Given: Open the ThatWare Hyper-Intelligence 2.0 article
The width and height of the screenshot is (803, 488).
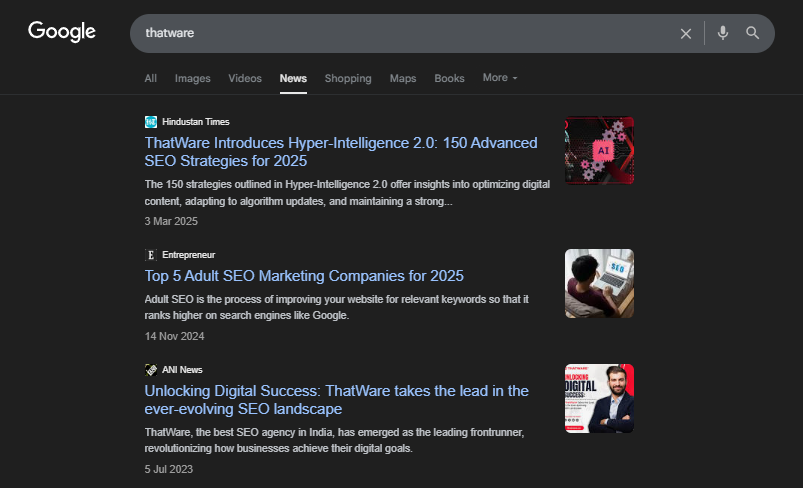Looking at the screenshot, I should (x=341, y=152).
